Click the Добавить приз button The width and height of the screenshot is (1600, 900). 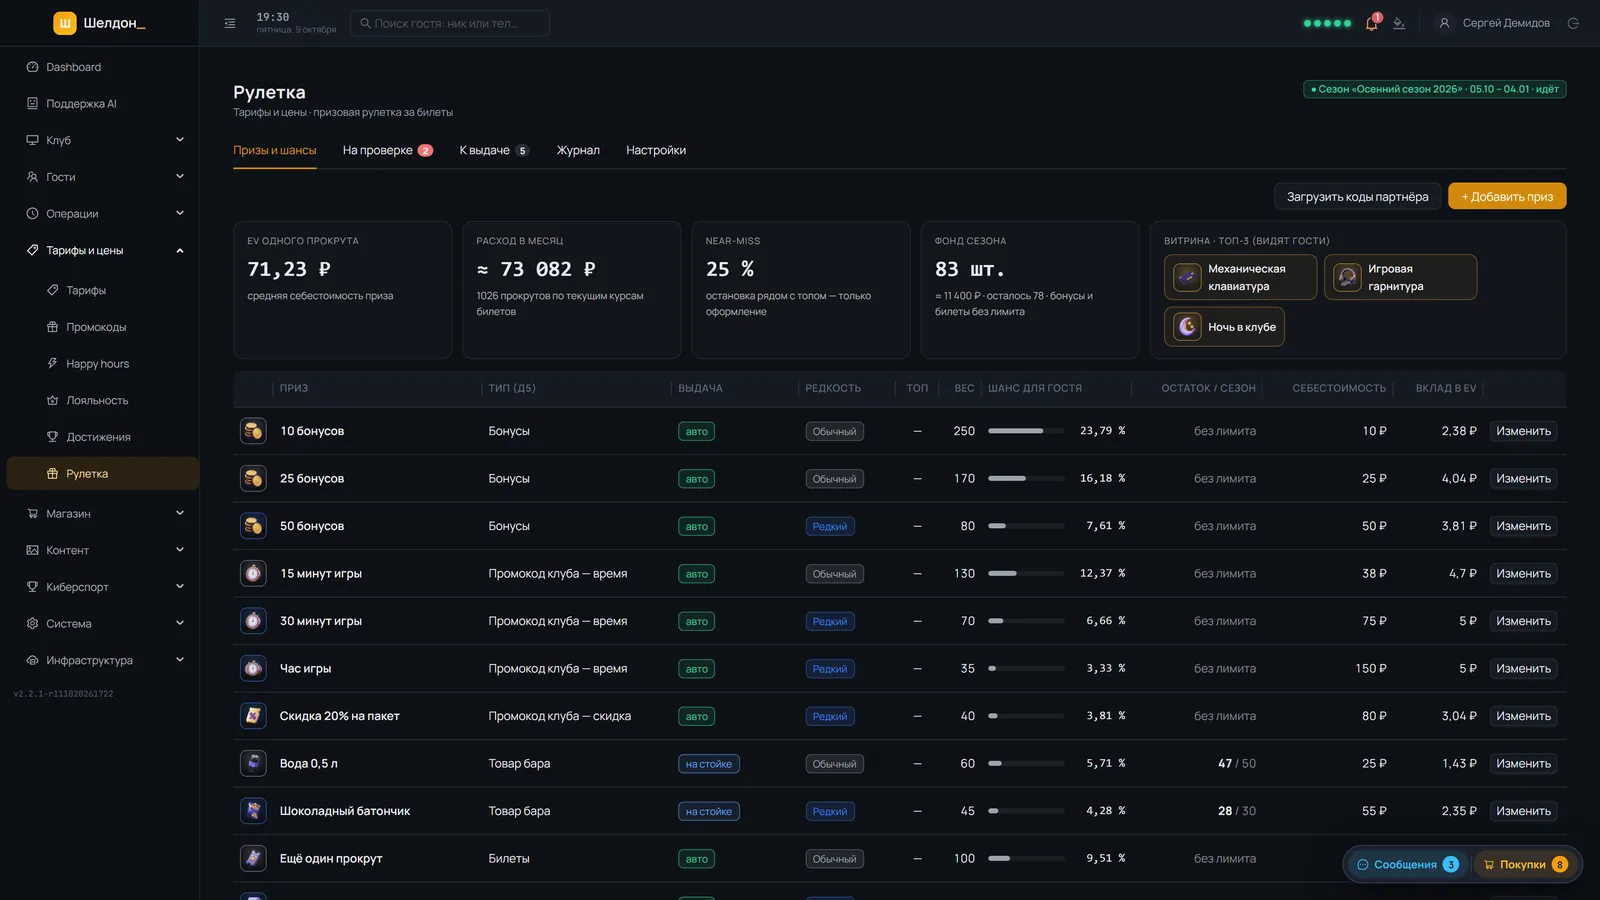coord(1507,197)
